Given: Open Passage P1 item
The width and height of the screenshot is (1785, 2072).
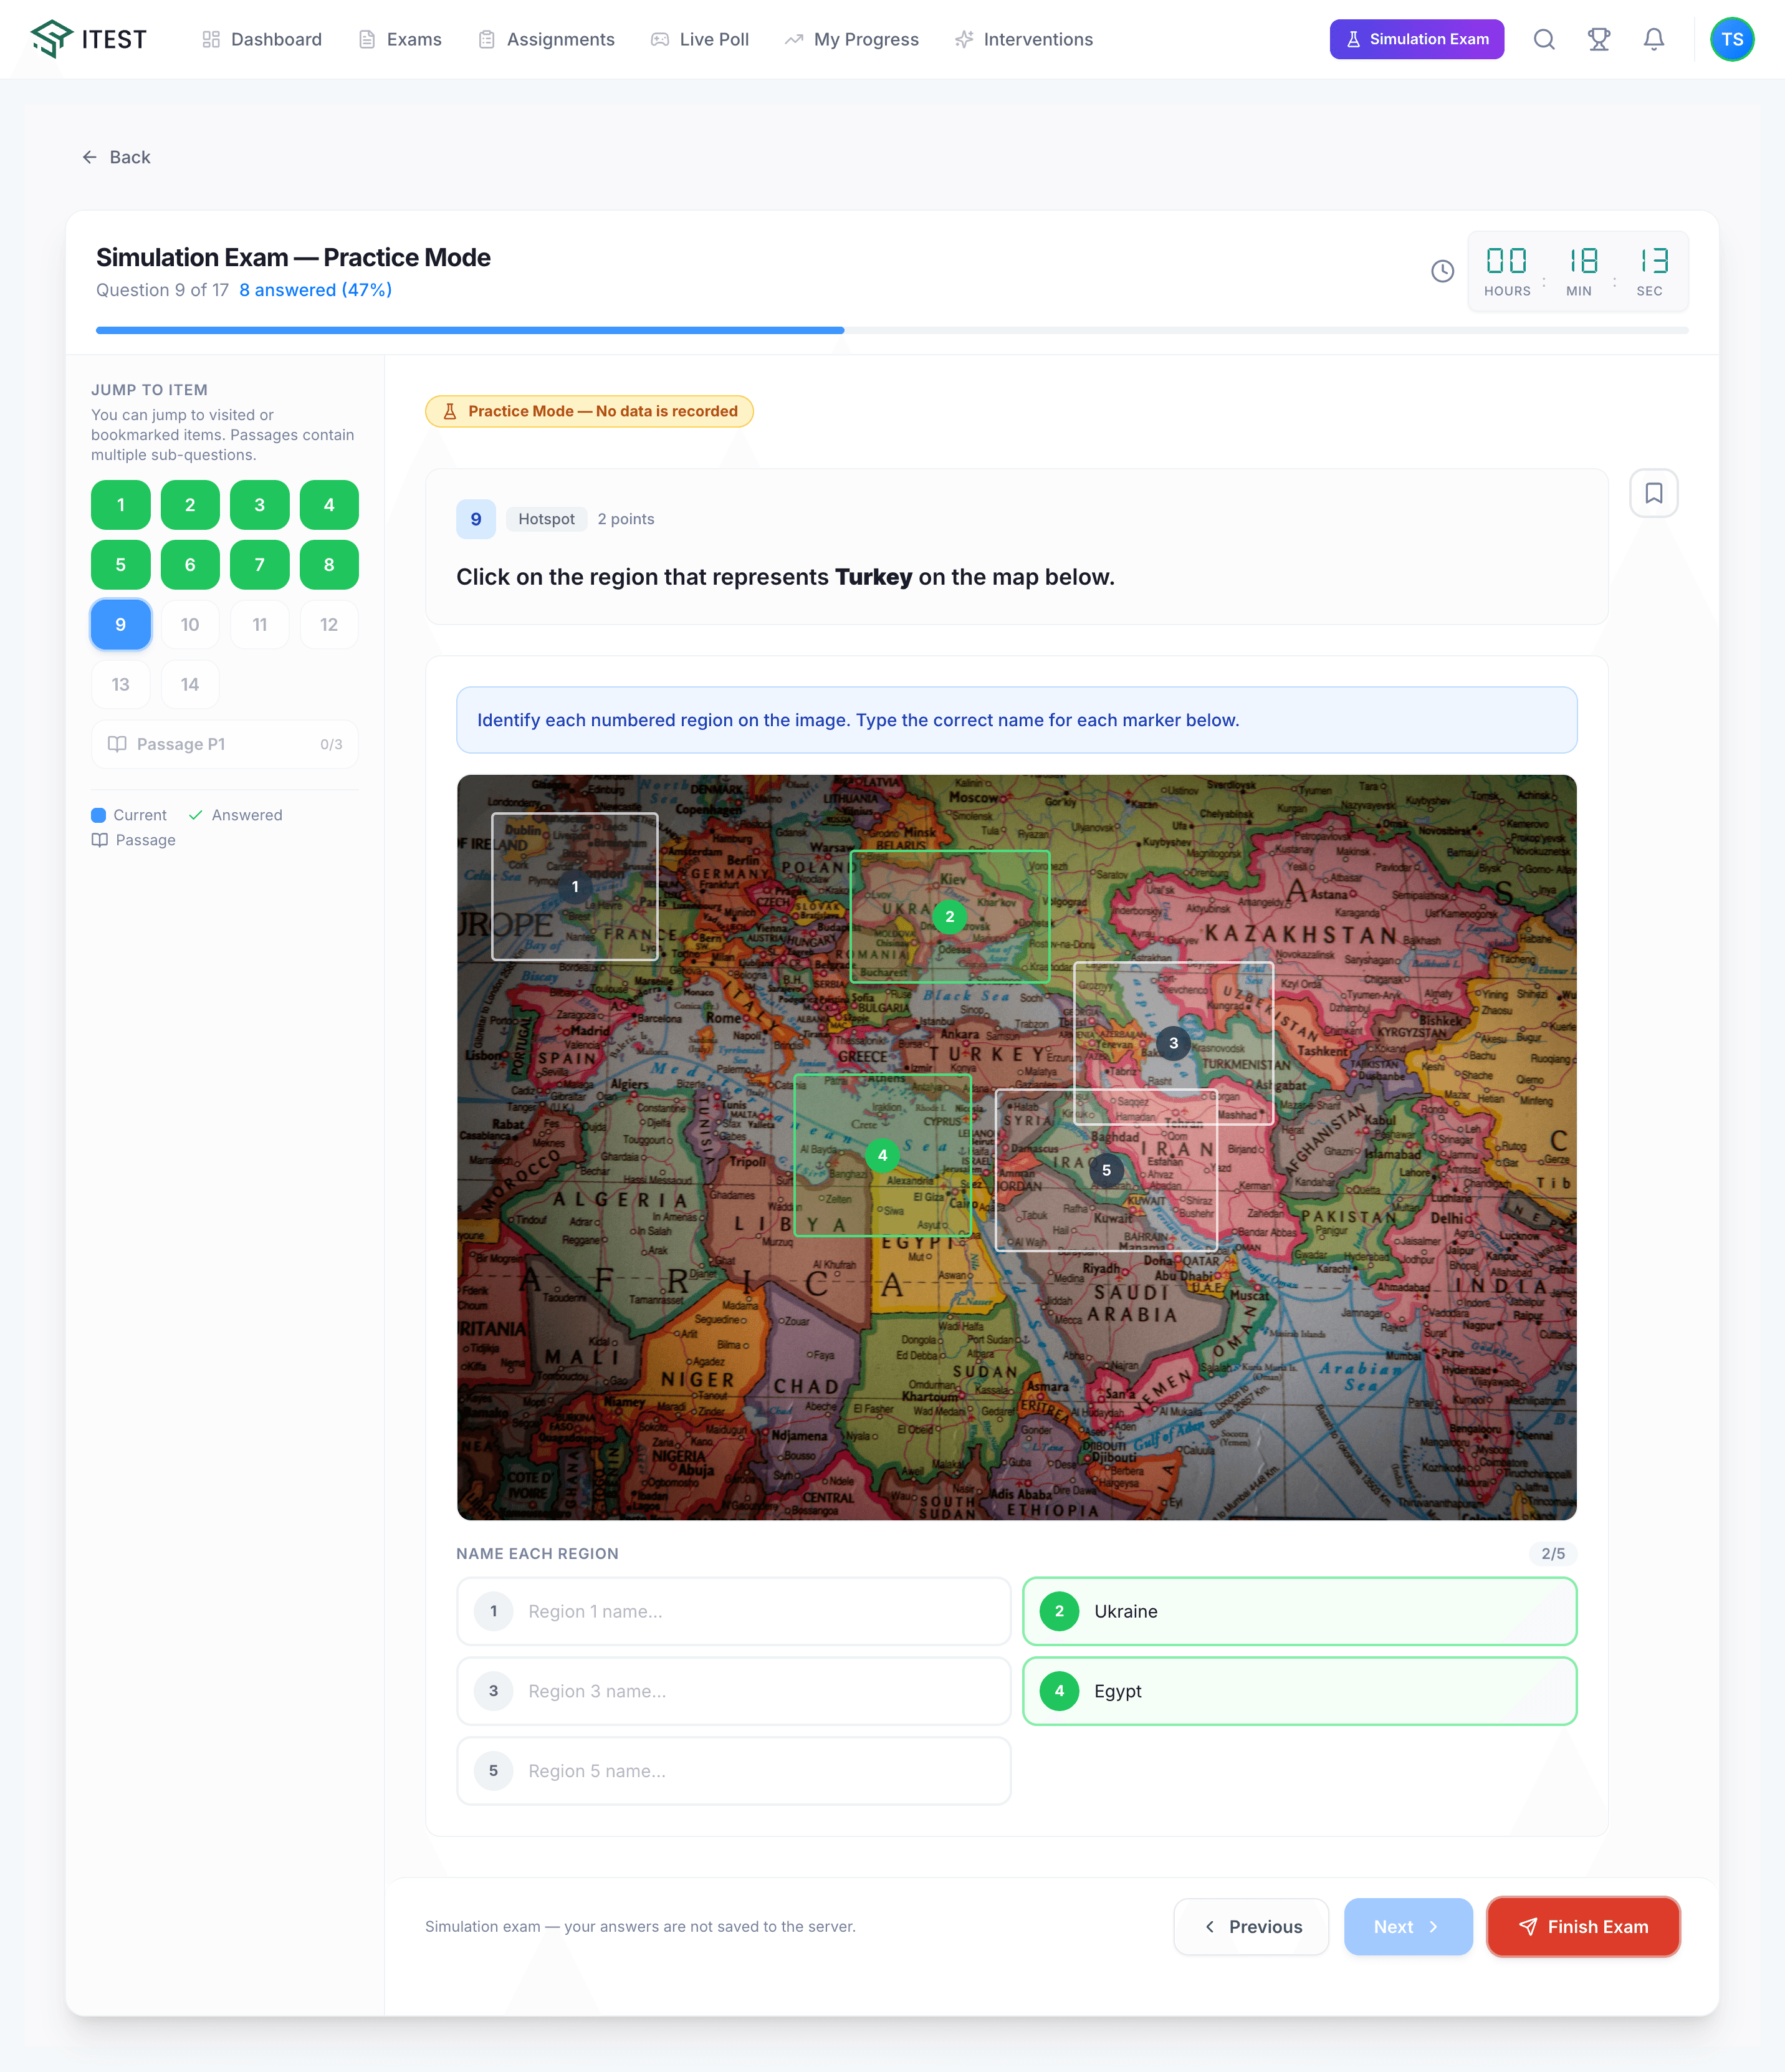Looking at the screenshot, I should 225,744.
